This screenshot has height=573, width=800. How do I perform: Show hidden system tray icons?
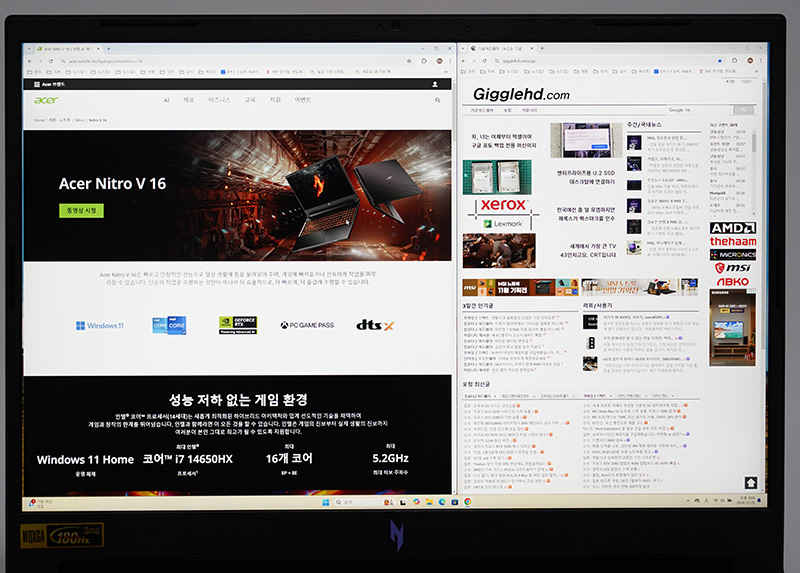pyautogui.click(x=687, y=501)
